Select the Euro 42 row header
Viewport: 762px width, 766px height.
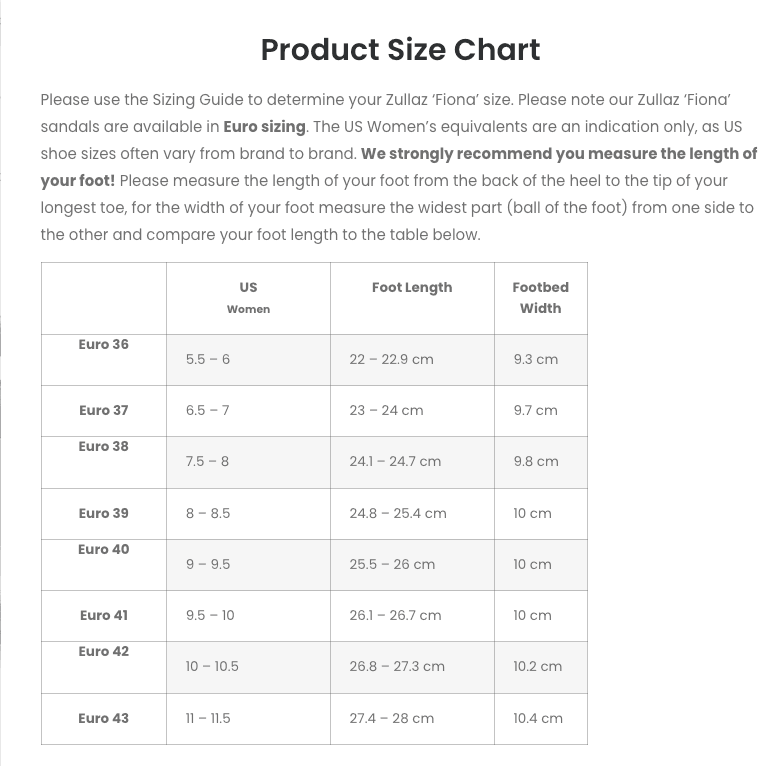(x=104, y=652)
